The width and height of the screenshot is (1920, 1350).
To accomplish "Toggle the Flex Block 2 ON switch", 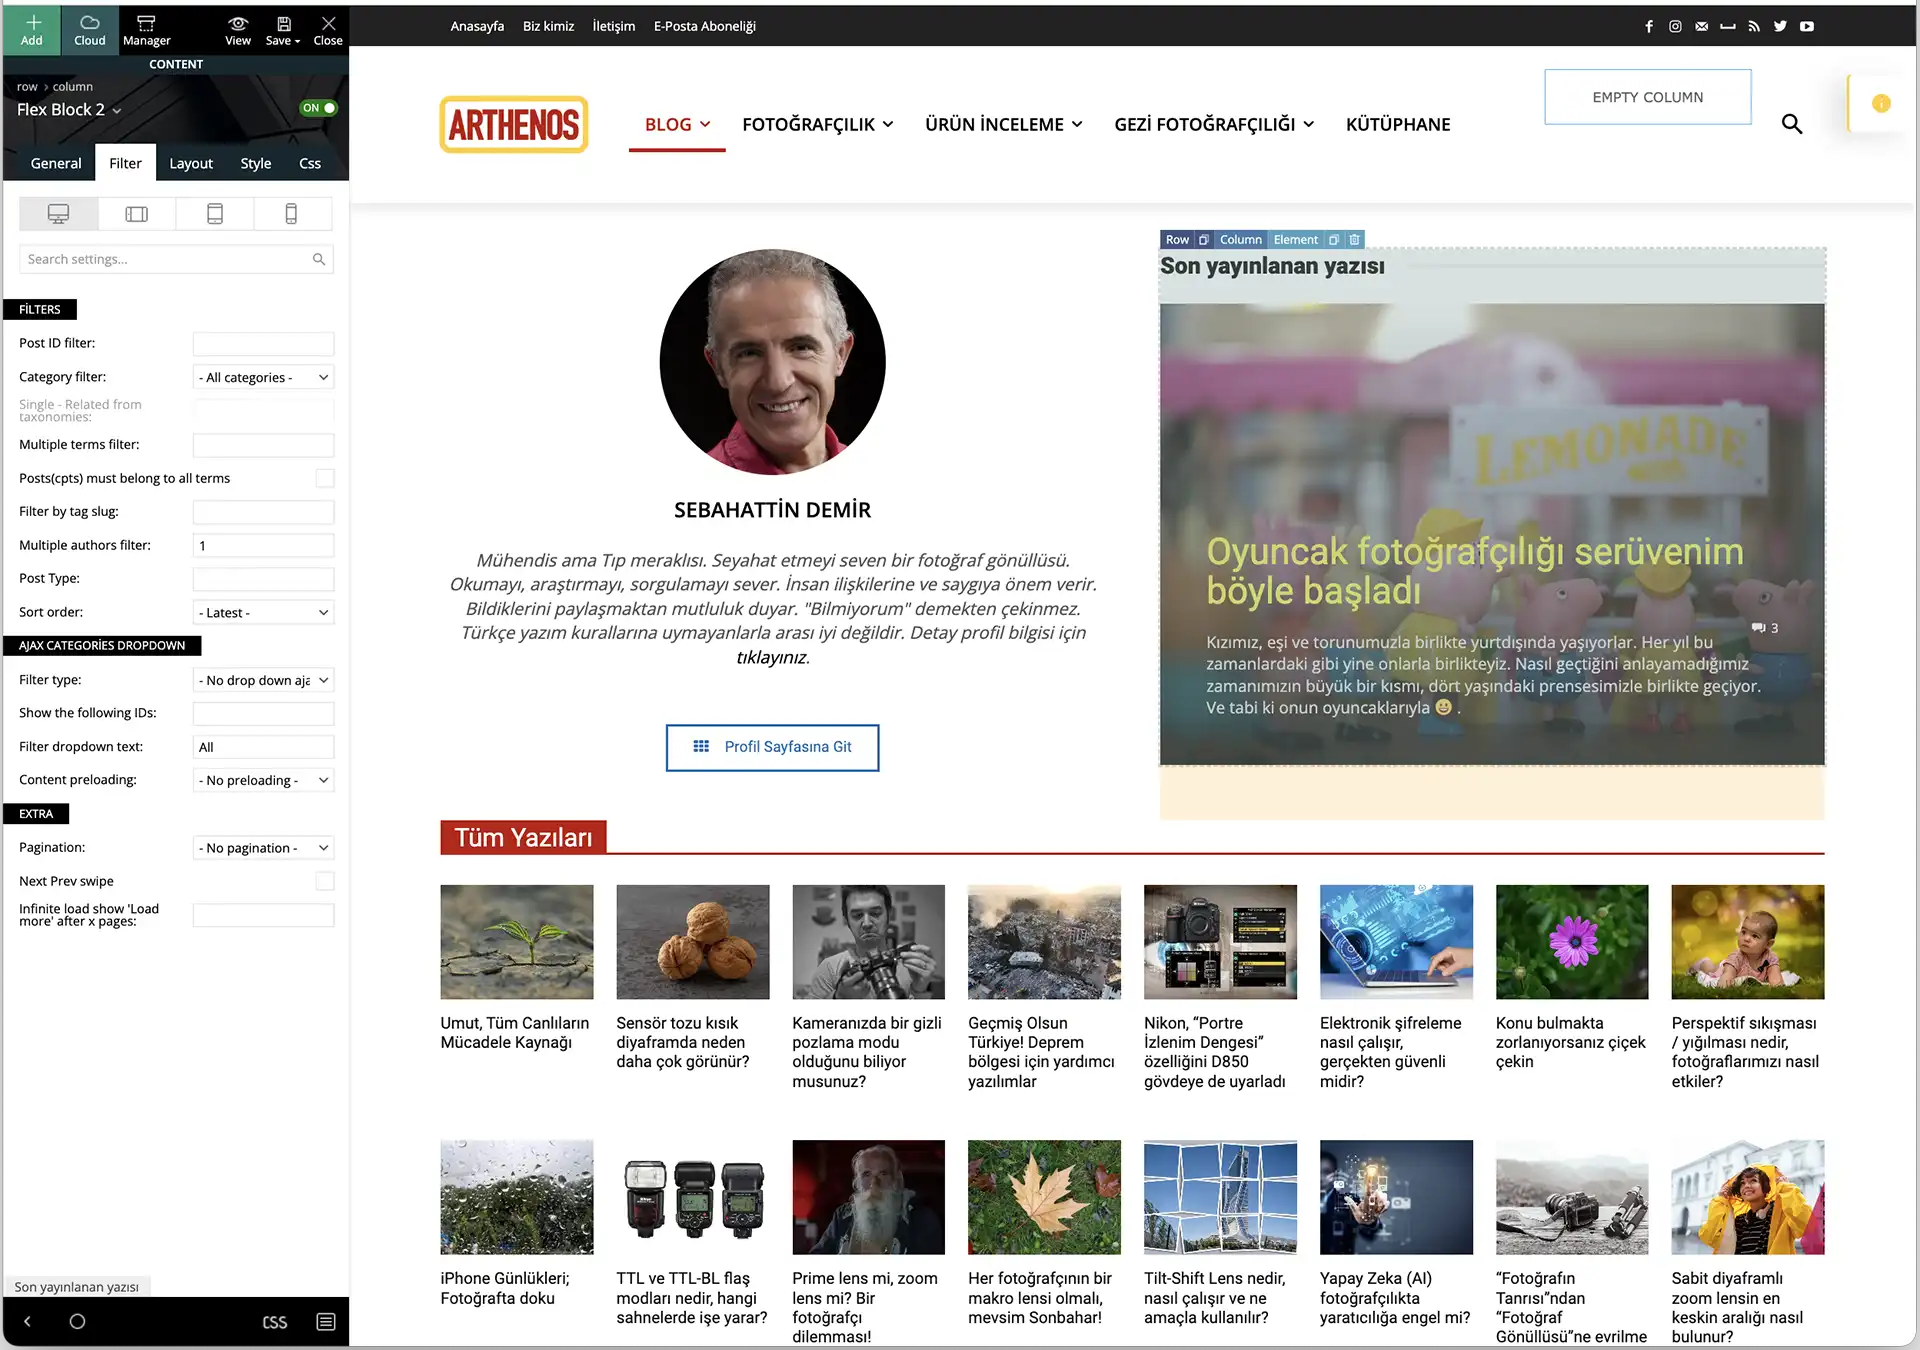I will coord(319,108).
